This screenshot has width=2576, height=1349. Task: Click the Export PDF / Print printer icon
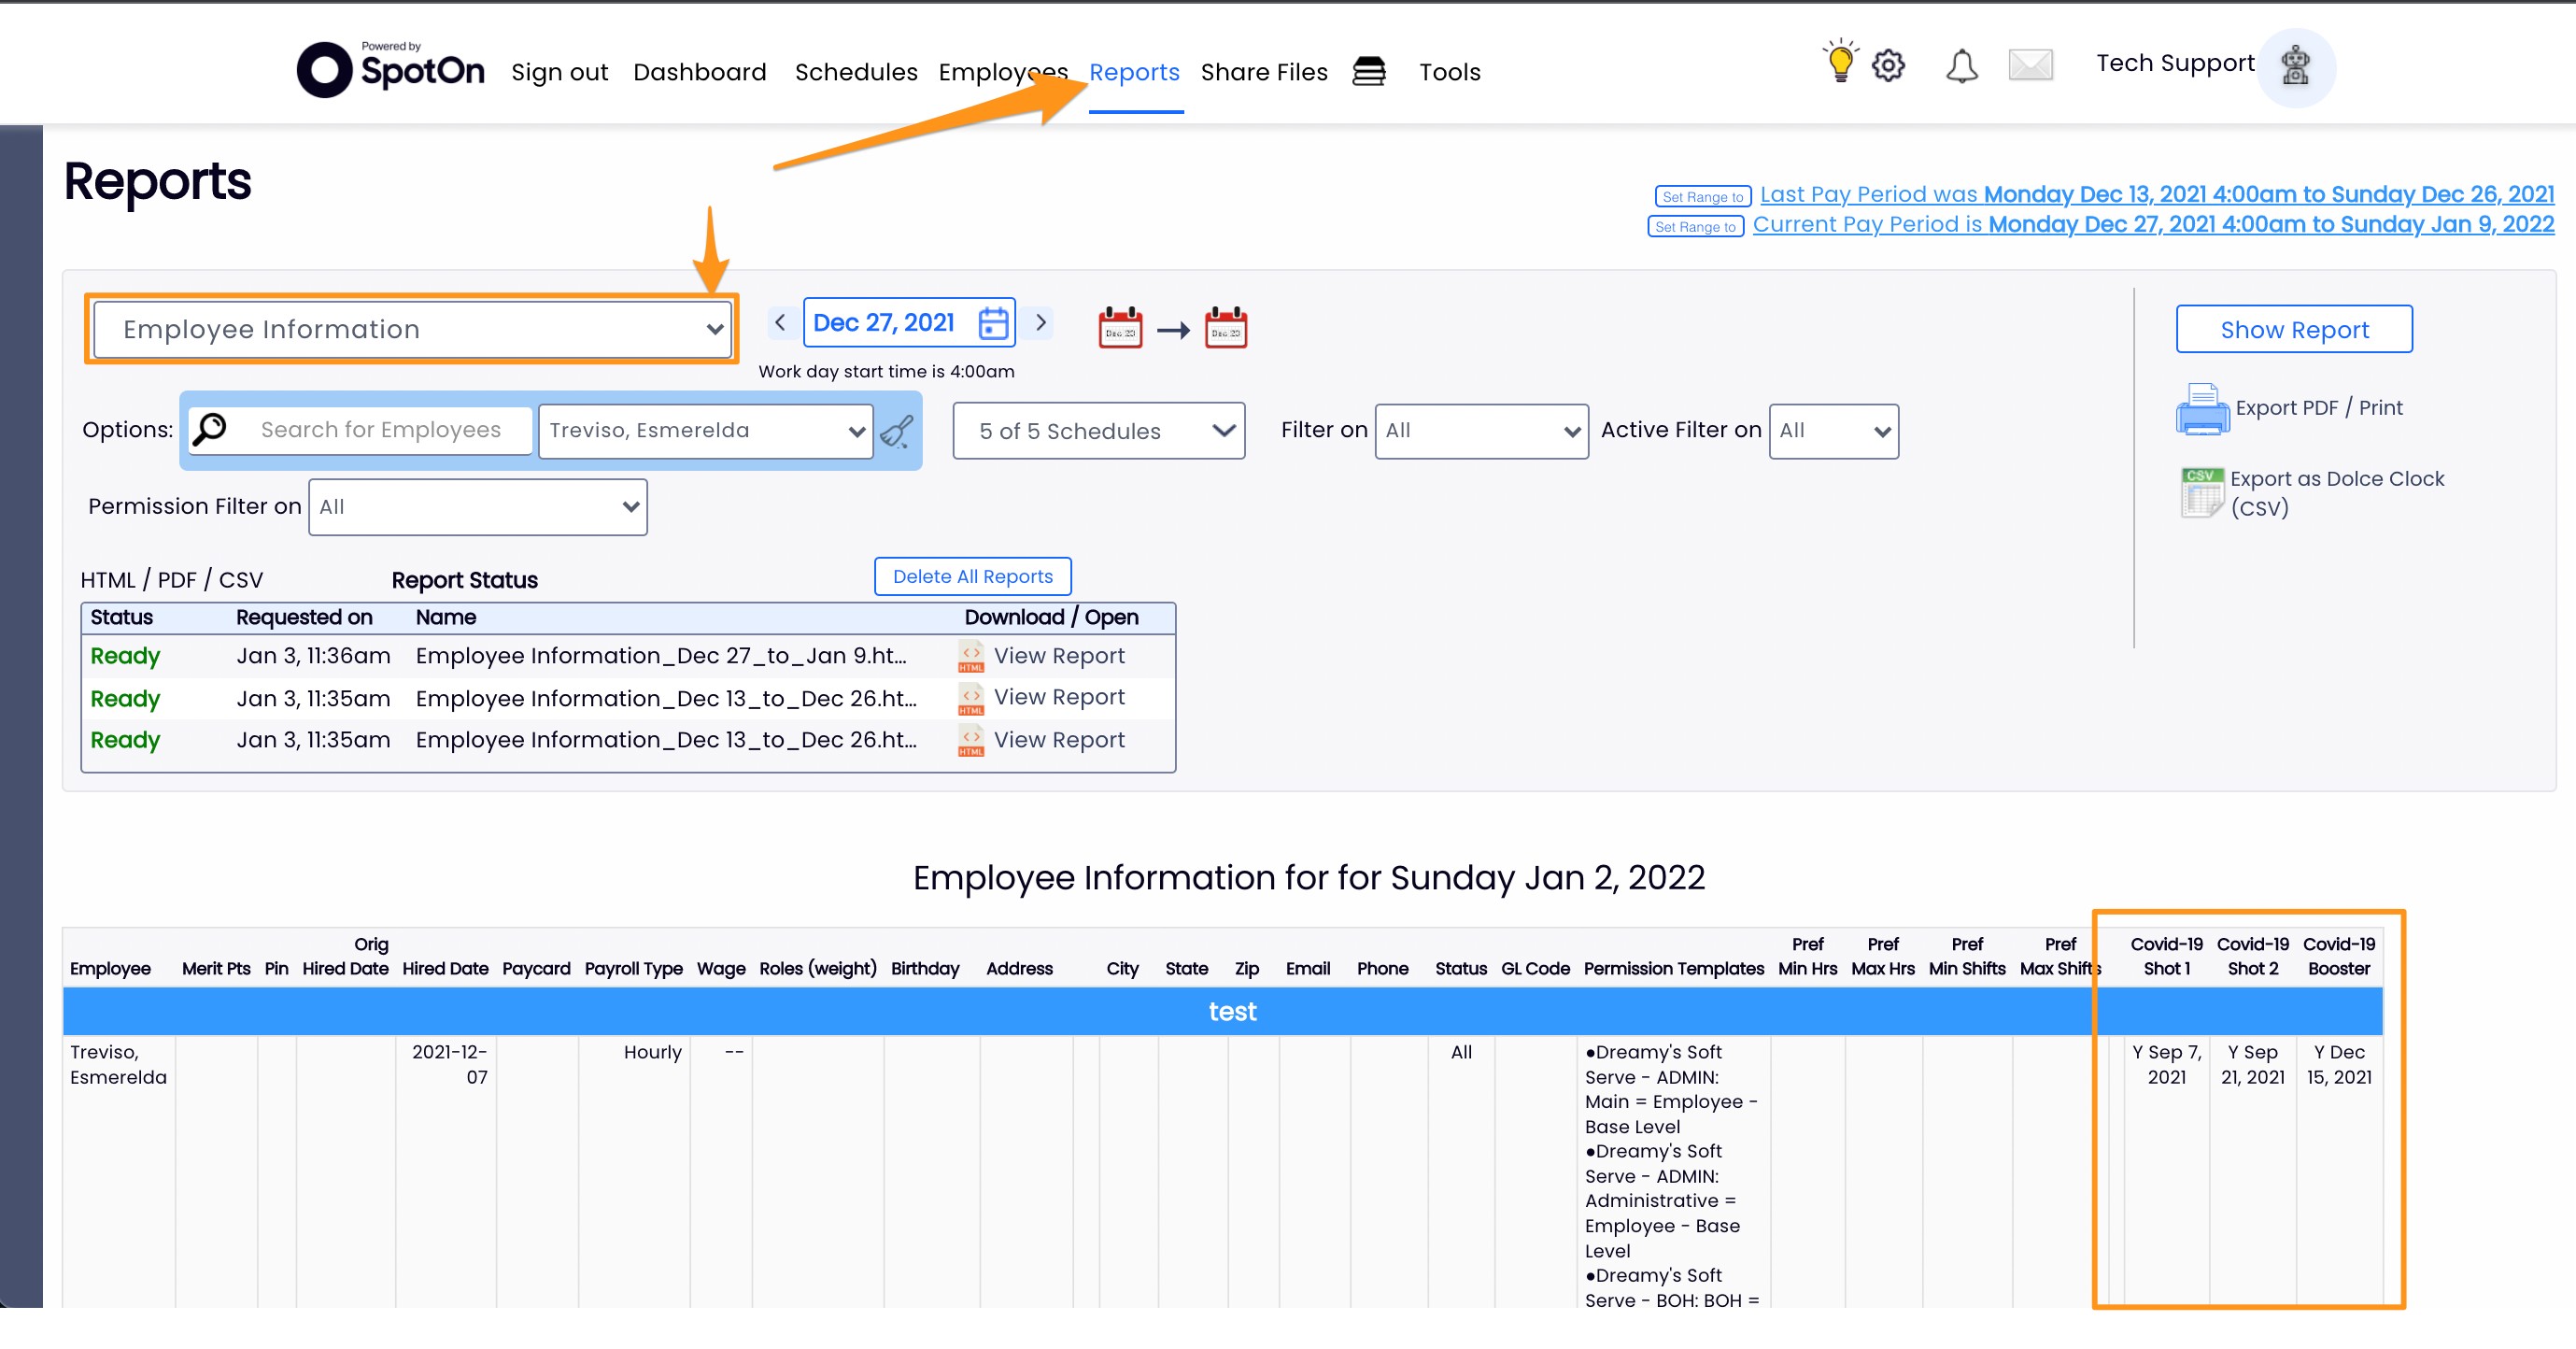(2202, 409)
